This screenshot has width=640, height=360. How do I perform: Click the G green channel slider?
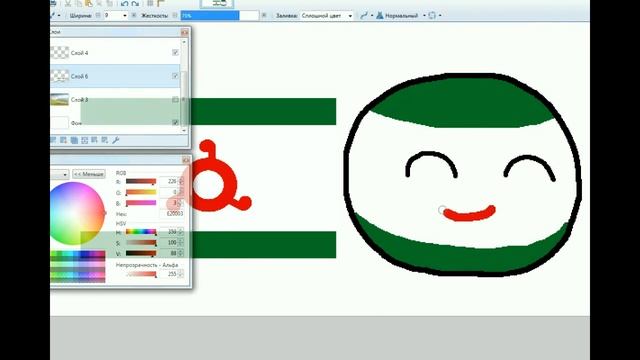coord(141,192)
